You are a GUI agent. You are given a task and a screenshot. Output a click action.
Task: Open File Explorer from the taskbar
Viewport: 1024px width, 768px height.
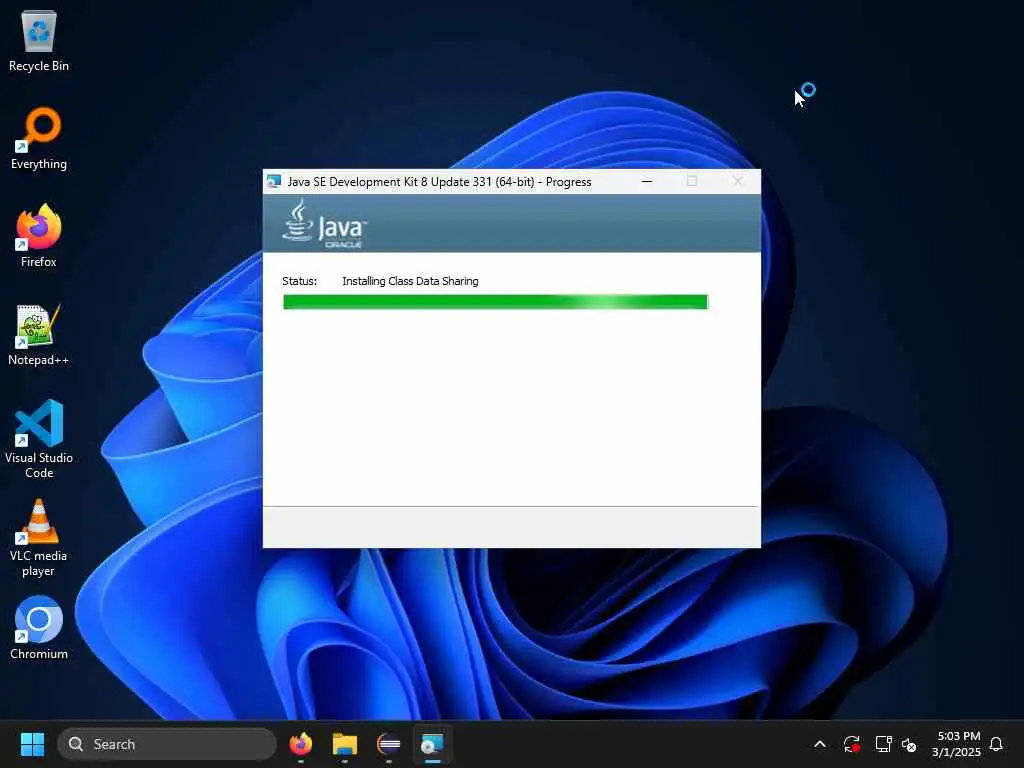click(x=344, y=744)
